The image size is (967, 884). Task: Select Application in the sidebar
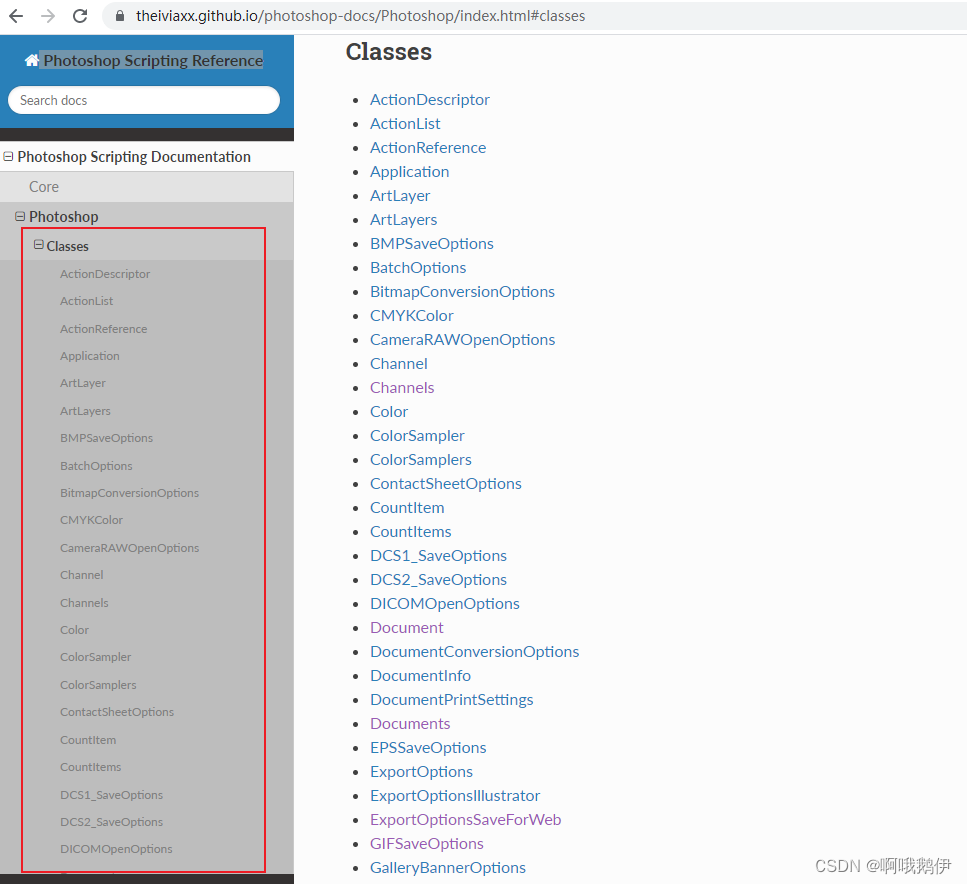pos(89,356)
